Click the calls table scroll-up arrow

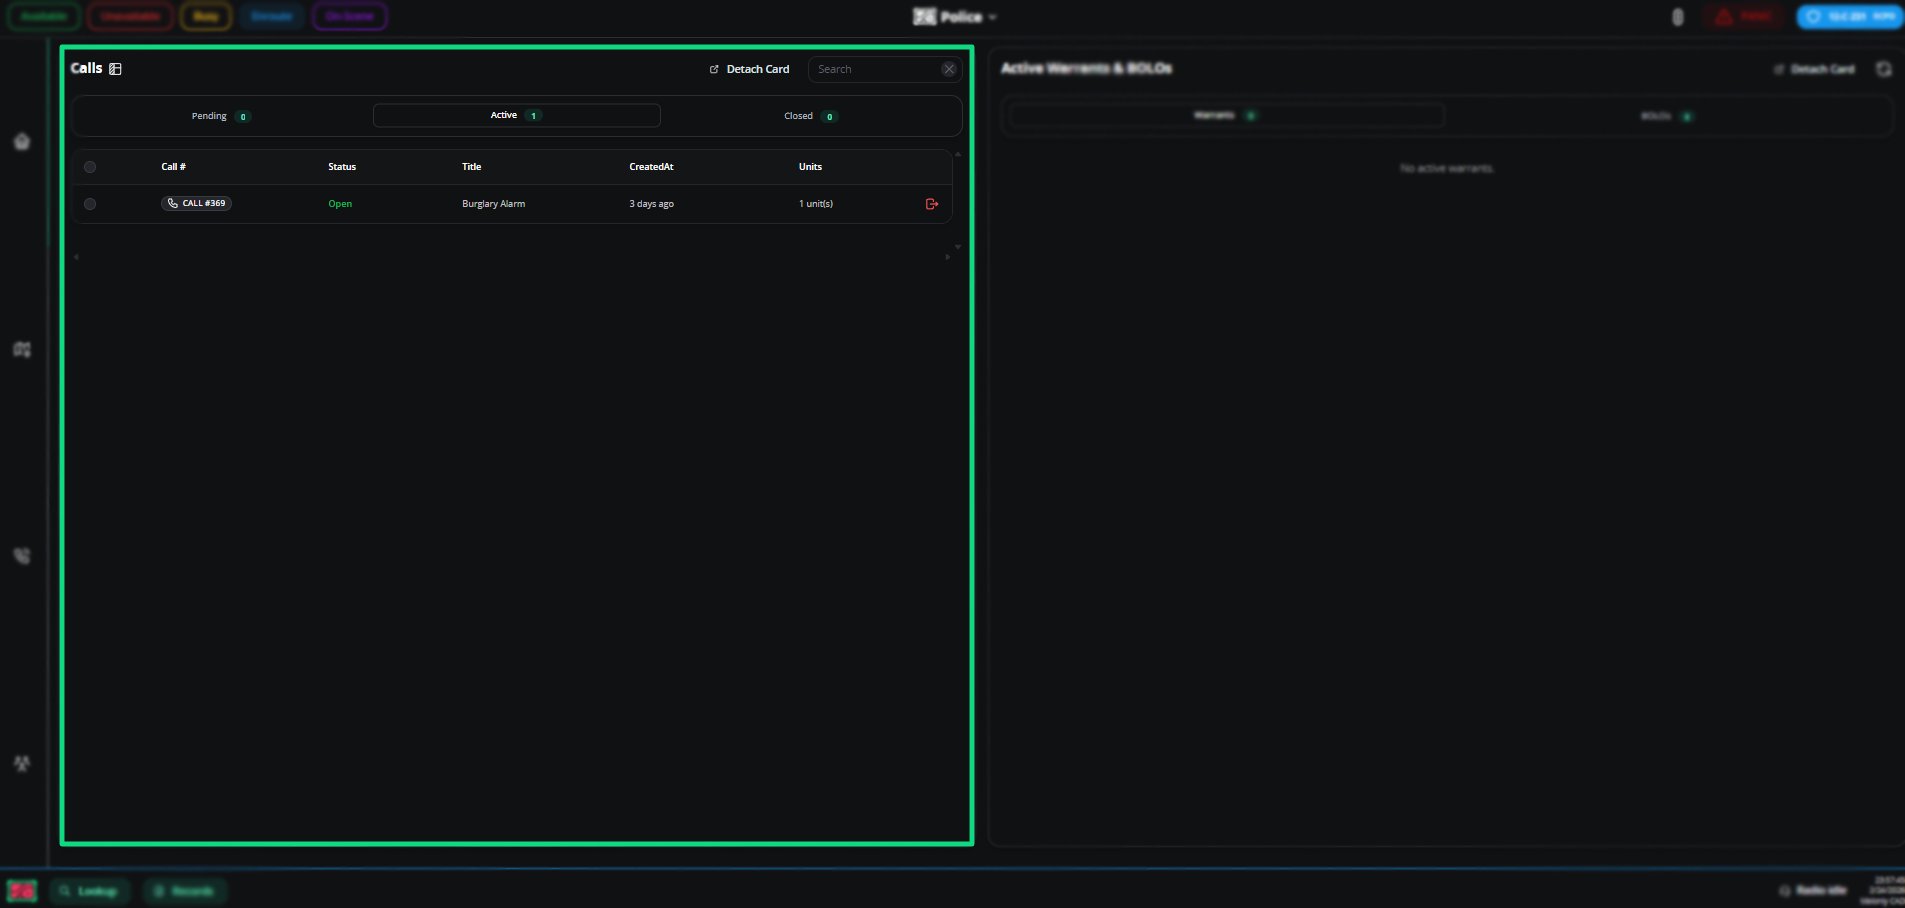click(x=958, y=154)
